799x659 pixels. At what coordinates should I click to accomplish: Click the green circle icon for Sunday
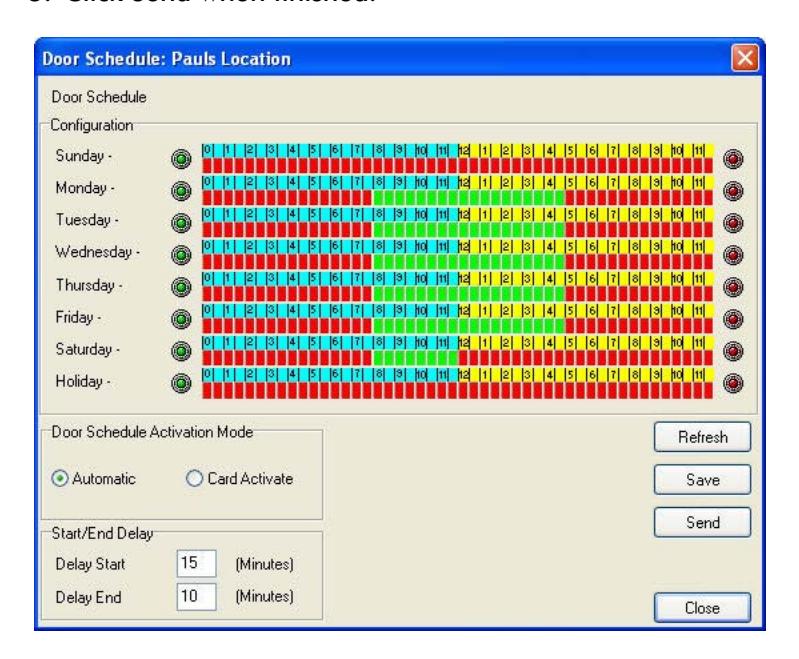click(181, 159)
